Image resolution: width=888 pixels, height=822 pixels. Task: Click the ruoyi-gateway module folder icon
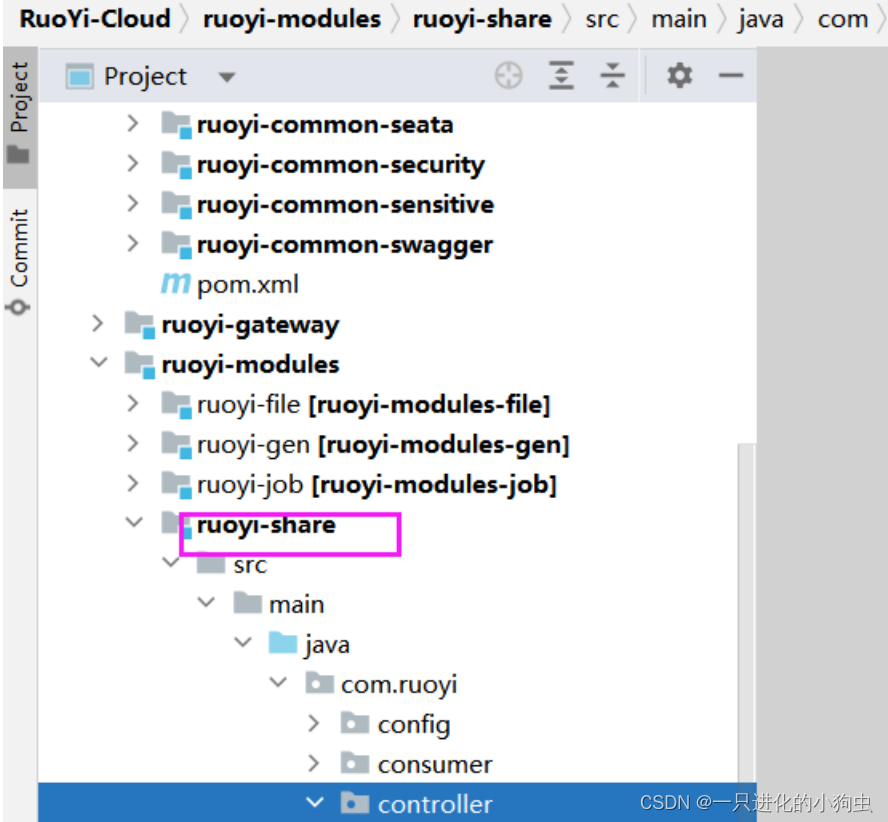point(139,325)
